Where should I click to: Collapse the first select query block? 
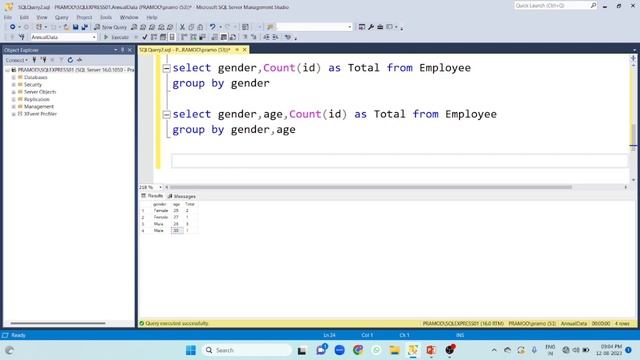(166, 68)
